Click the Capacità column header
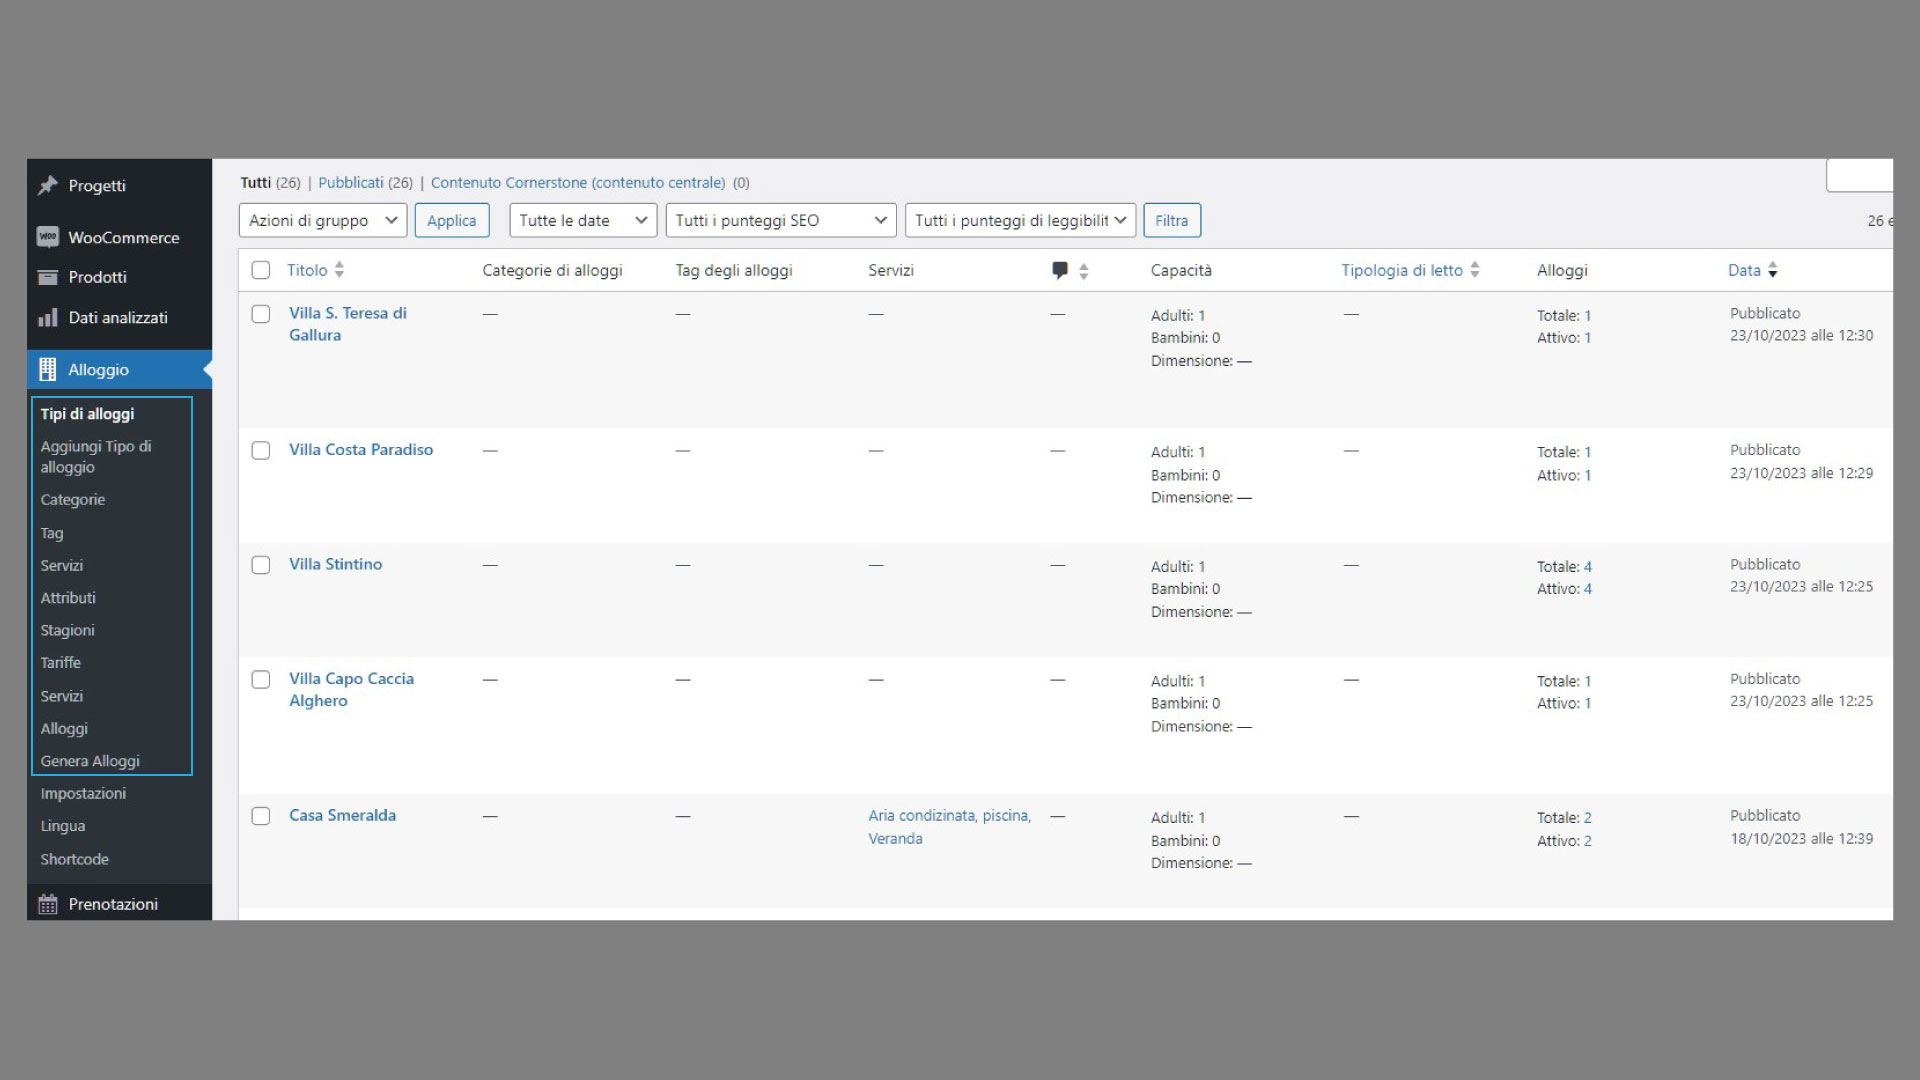 pos(1181,270)
